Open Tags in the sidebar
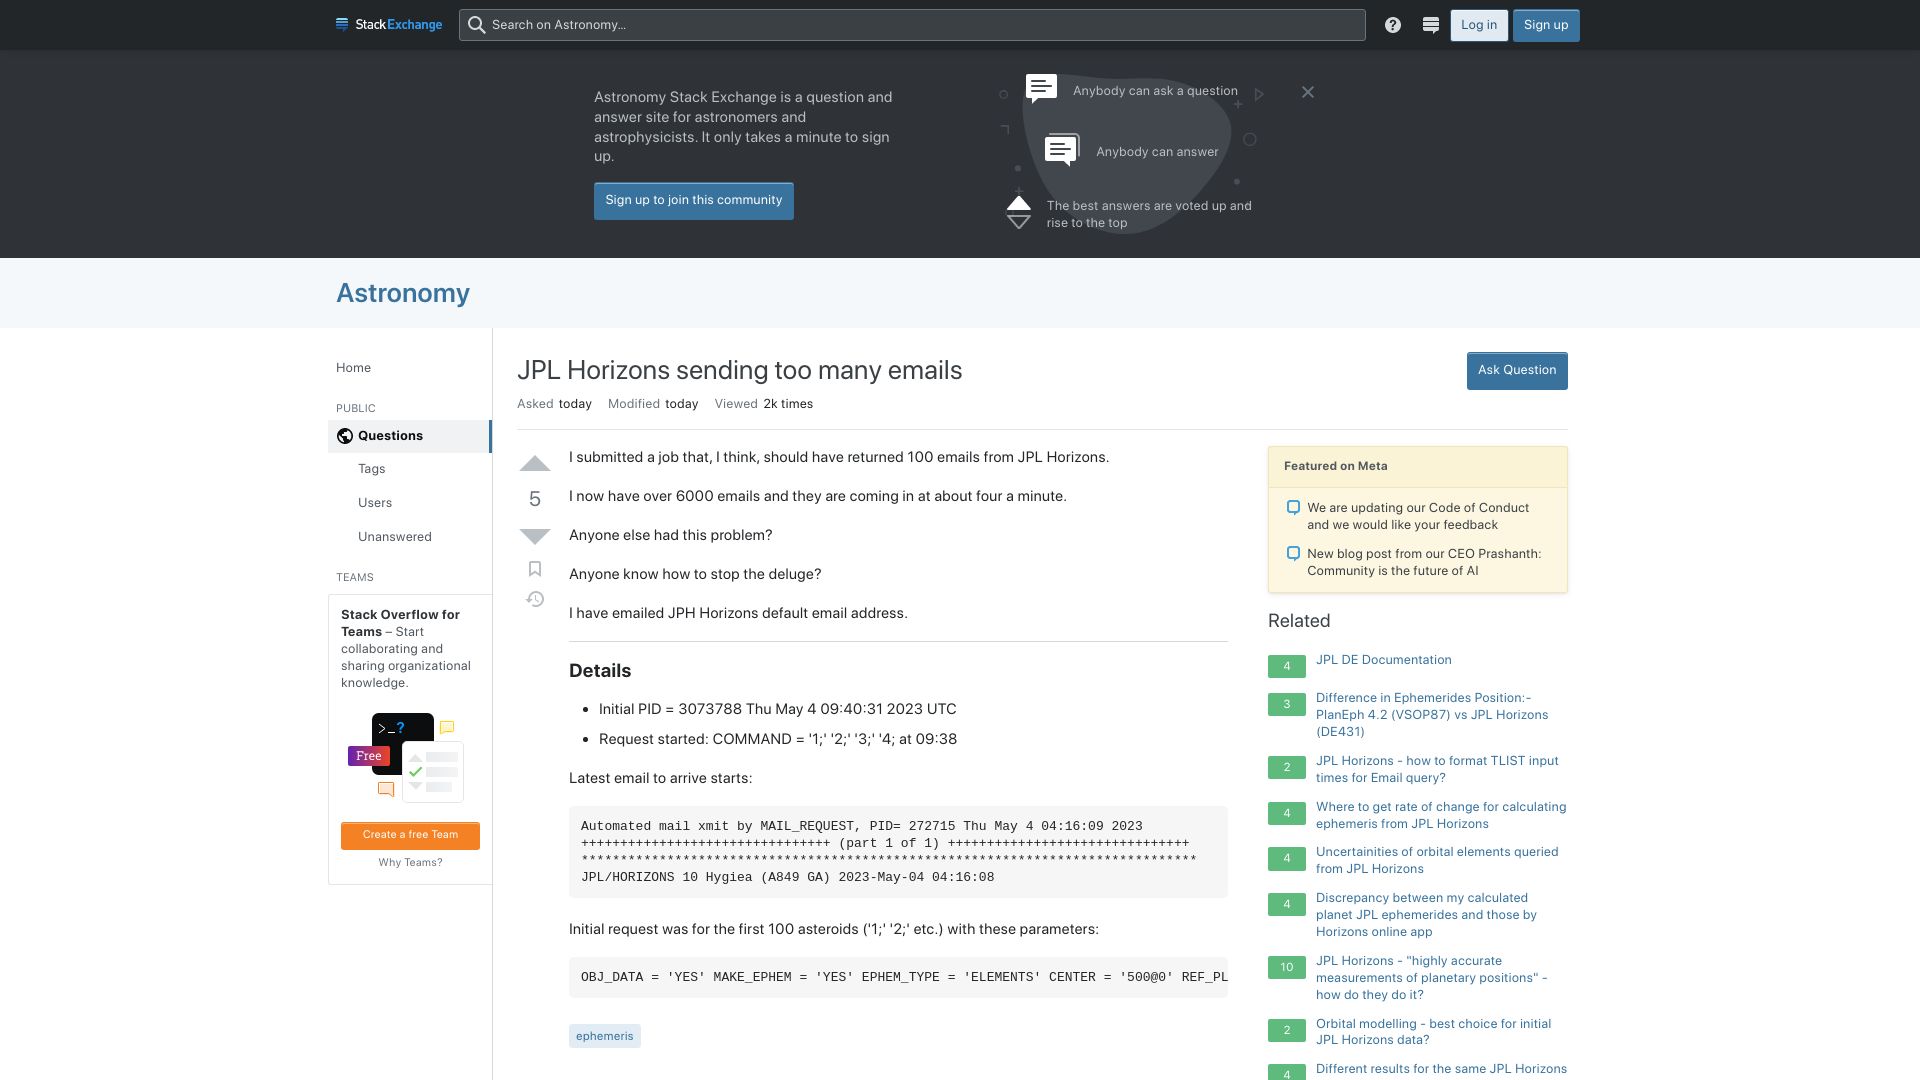The height and width of the screenshot is (1080, 1920). point(371,469)
